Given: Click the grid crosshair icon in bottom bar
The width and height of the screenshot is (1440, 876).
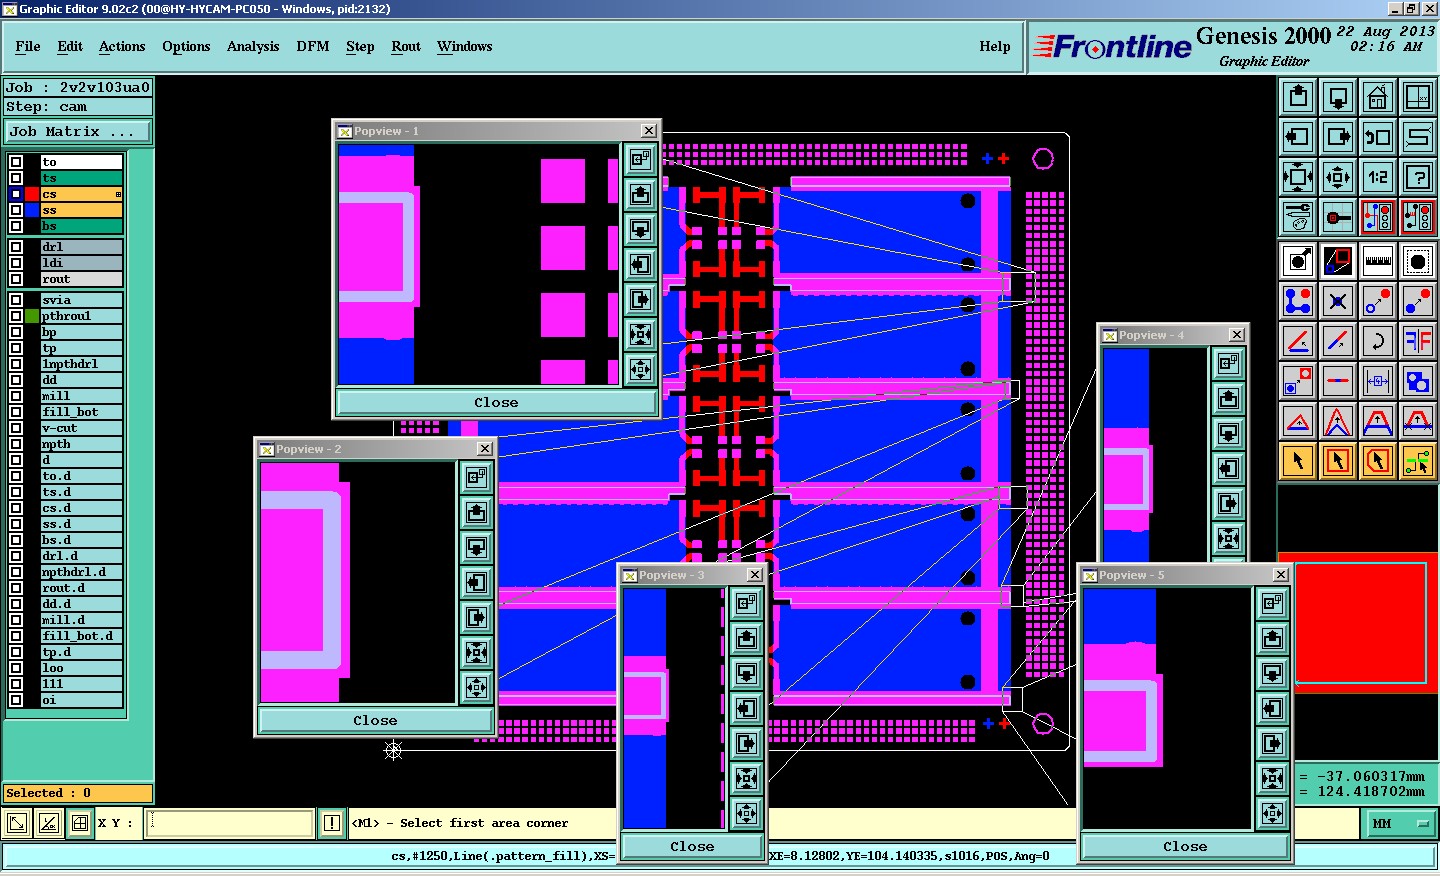Looking at the screenshot, I should tap(80, 823).
